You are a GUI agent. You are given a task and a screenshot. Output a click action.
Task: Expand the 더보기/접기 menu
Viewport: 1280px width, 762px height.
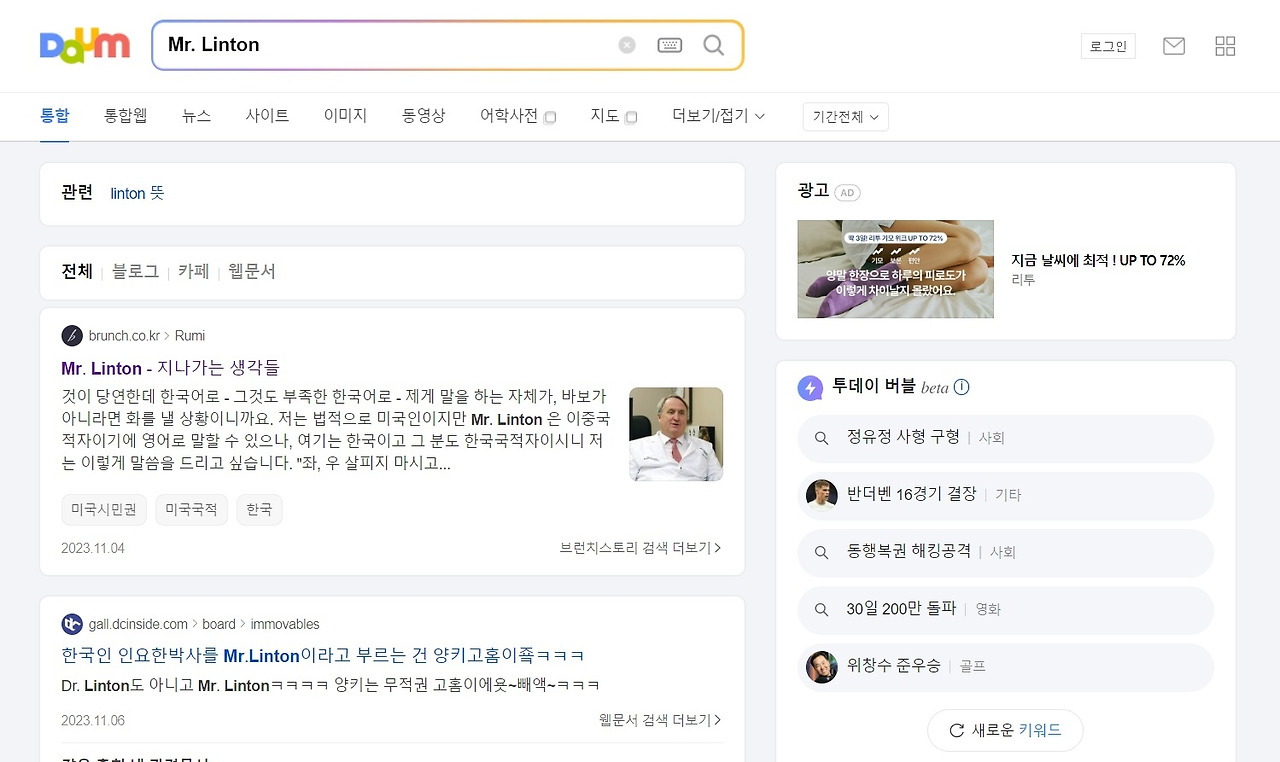tap(718, 116)
